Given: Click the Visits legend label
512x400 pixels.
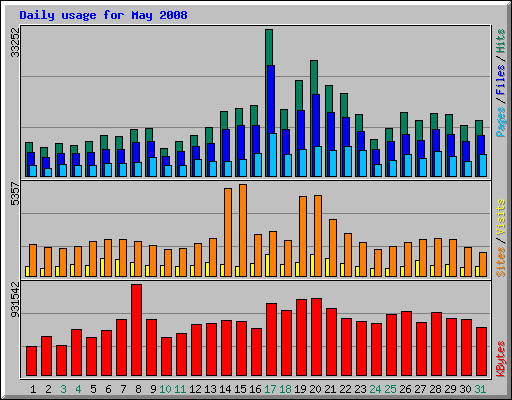Looking at the screenshot, I should point(501,217).
